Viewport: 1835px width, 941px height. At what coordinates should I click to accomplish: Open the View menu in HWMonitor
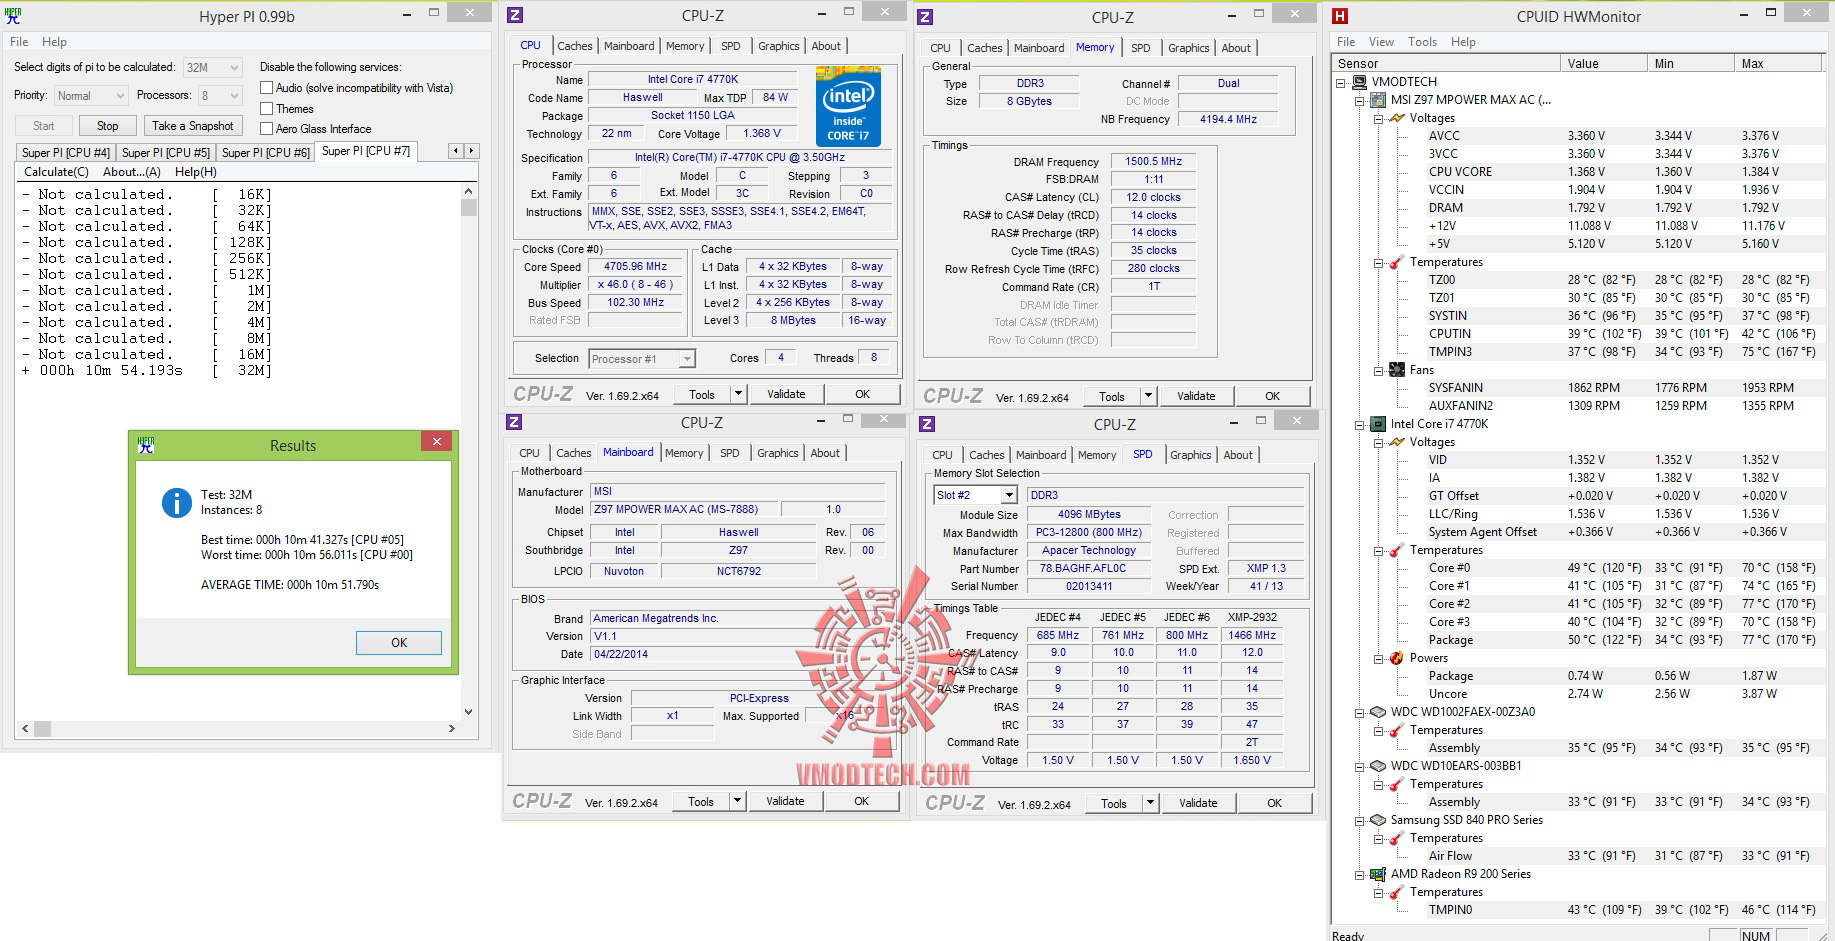point(1381,42)
